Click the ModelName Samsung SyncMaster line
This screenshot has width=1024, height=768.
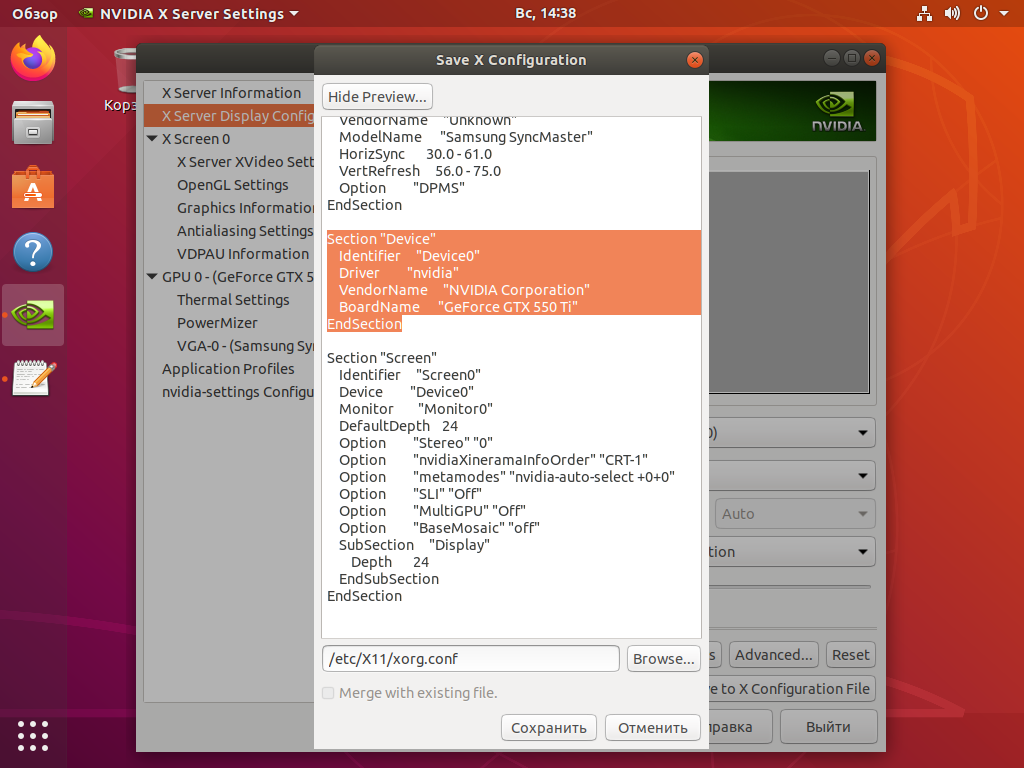466,137
